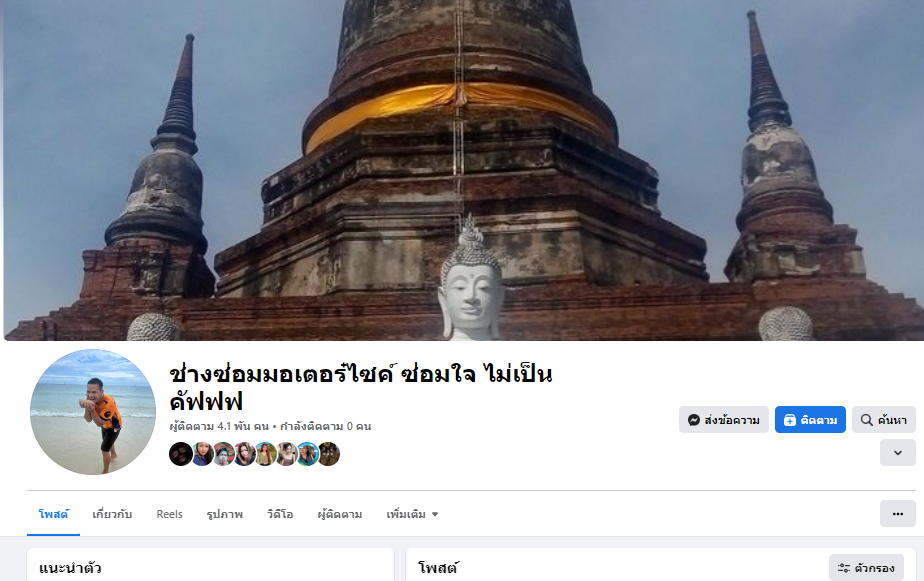The height and width of the screenshot is (581, 924).
Task: Click the follow plus icon in ติดตาม
Action: 790,420
